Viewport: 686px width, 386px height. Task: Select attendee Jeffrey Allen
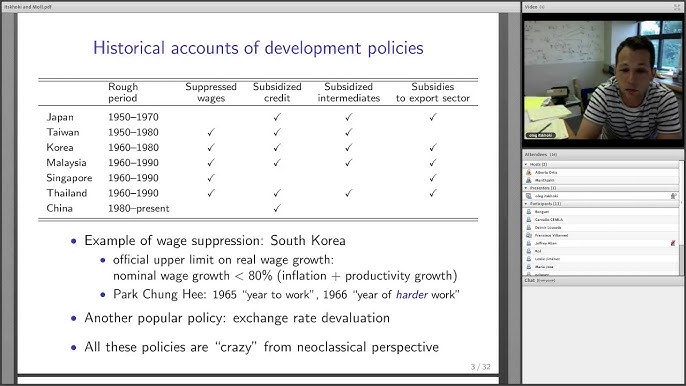click(x=602, y=243)
